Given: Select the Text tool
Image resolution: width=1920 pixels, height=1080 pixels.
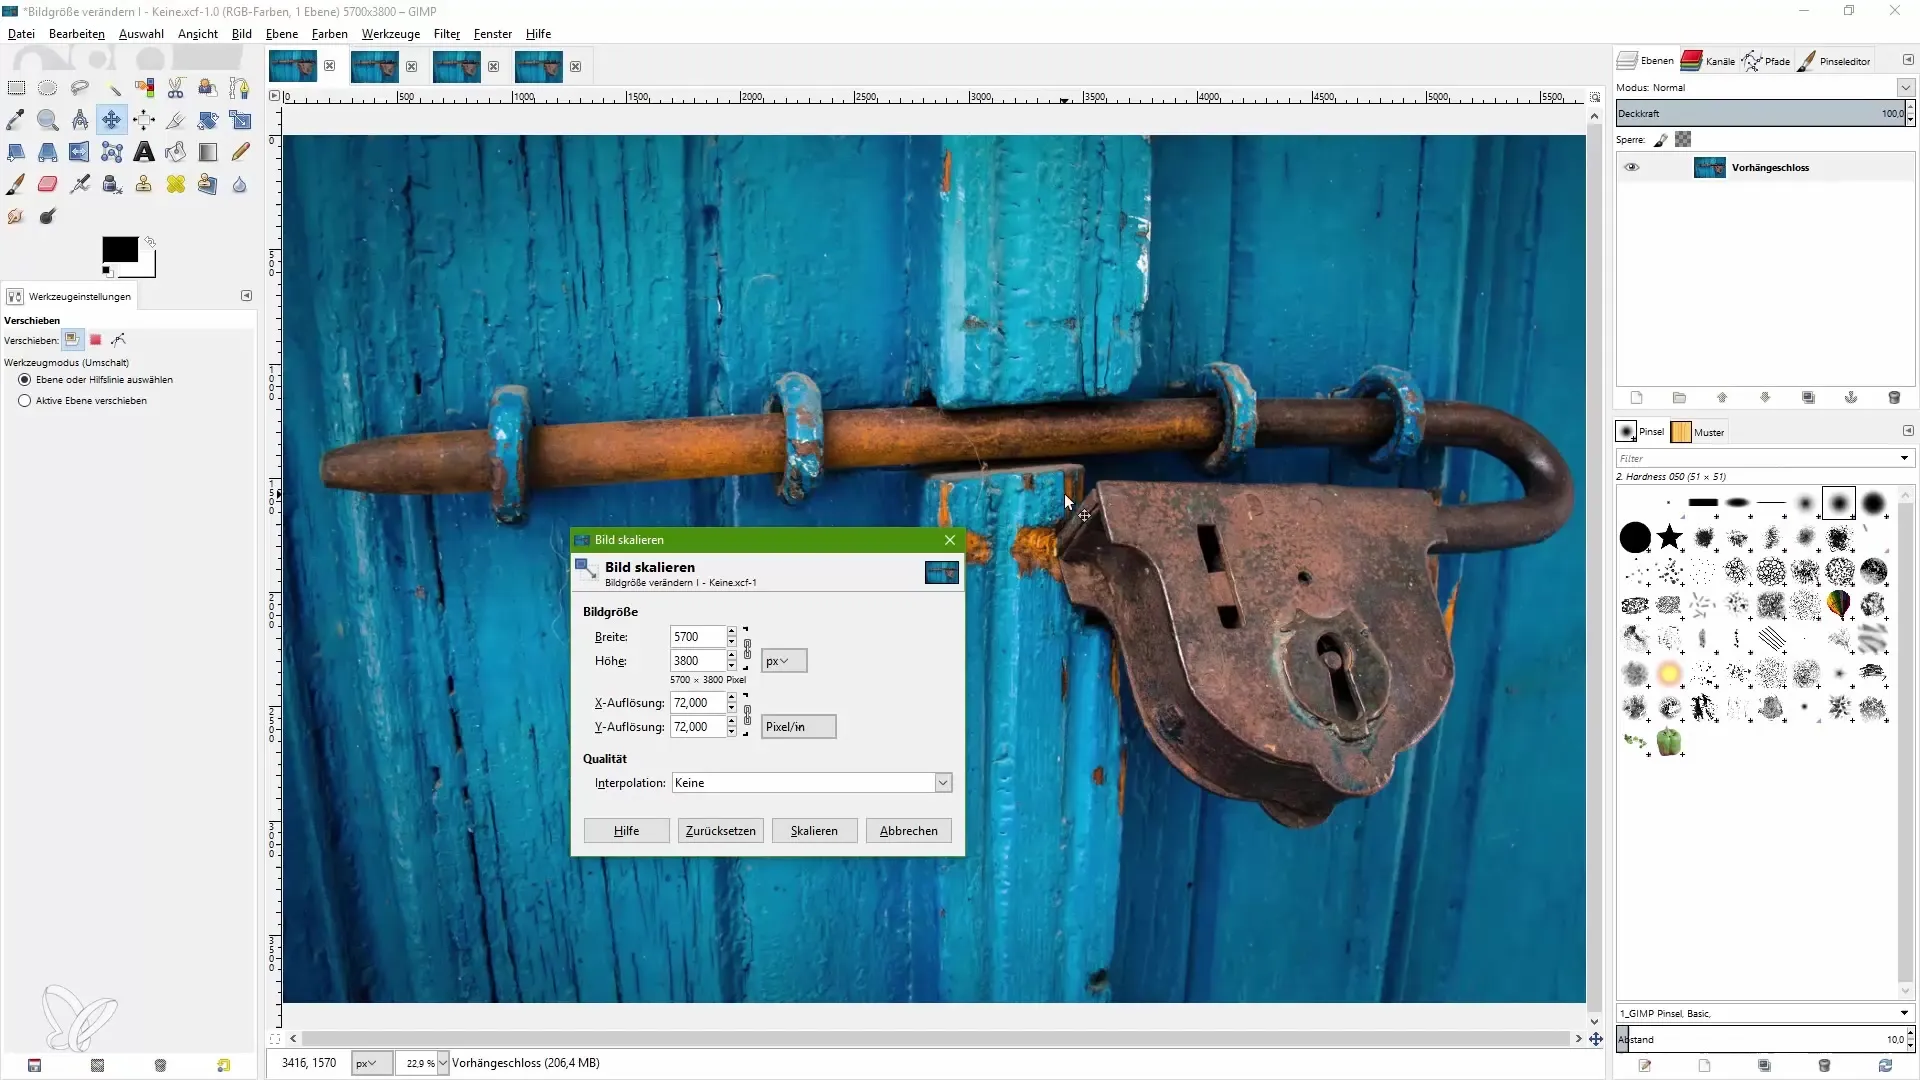Looking at the screenshot, I should tap(144, 152).
